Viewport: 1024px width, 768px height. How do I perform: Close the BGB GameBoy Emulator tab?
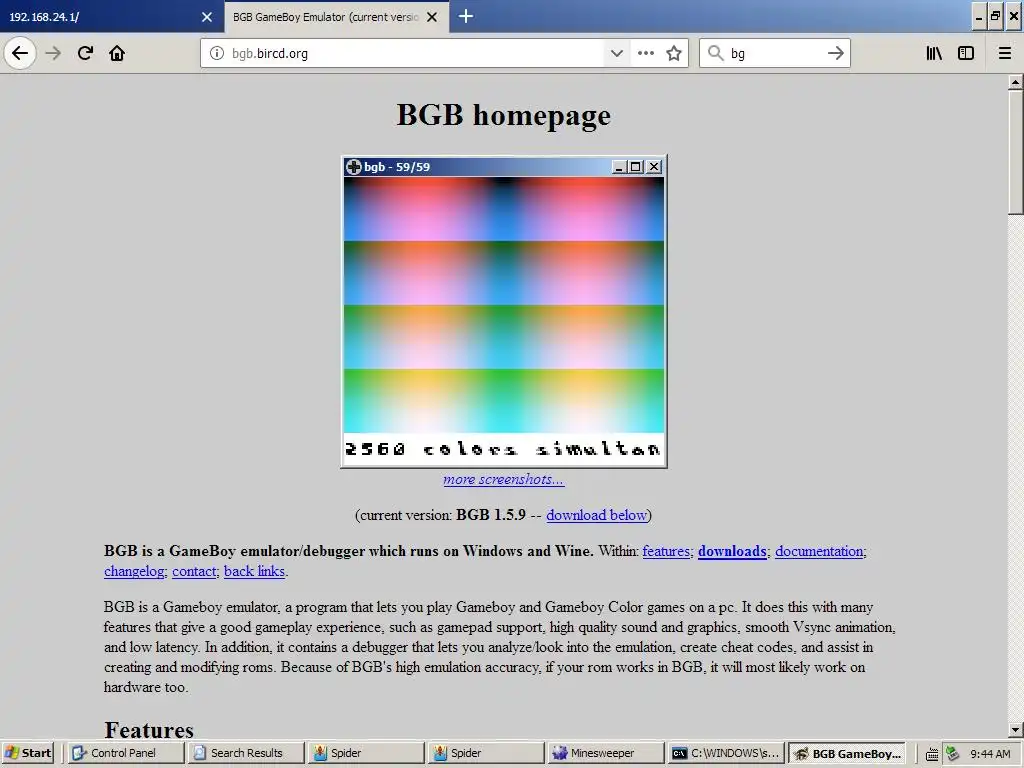432,17
